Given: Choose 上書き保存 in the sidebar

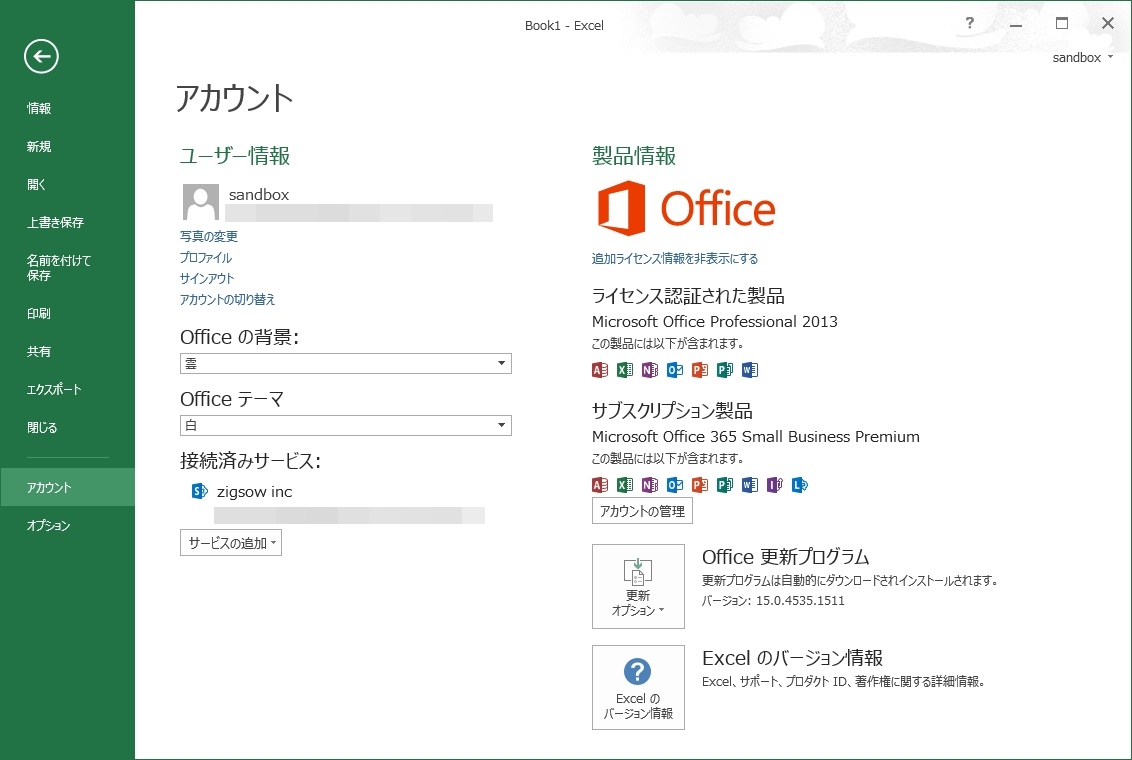Looking at the screenshot, I should 56,222.
